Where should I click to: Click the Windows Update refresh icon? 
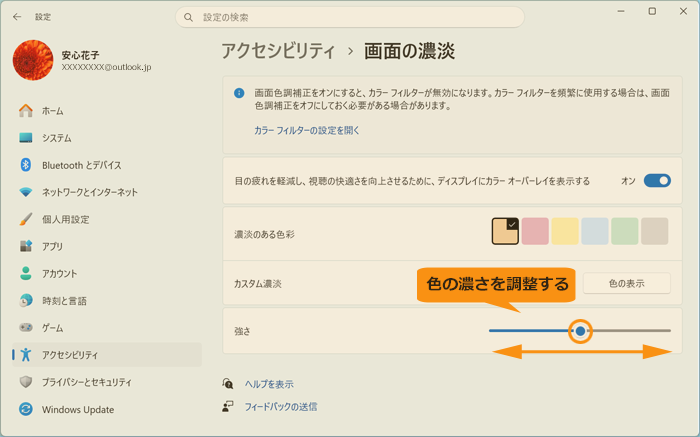(x=26, y=409)
